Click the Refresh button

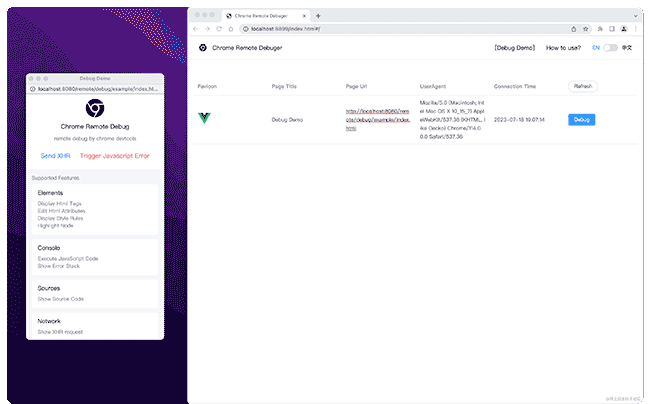[x=583, y=86]
